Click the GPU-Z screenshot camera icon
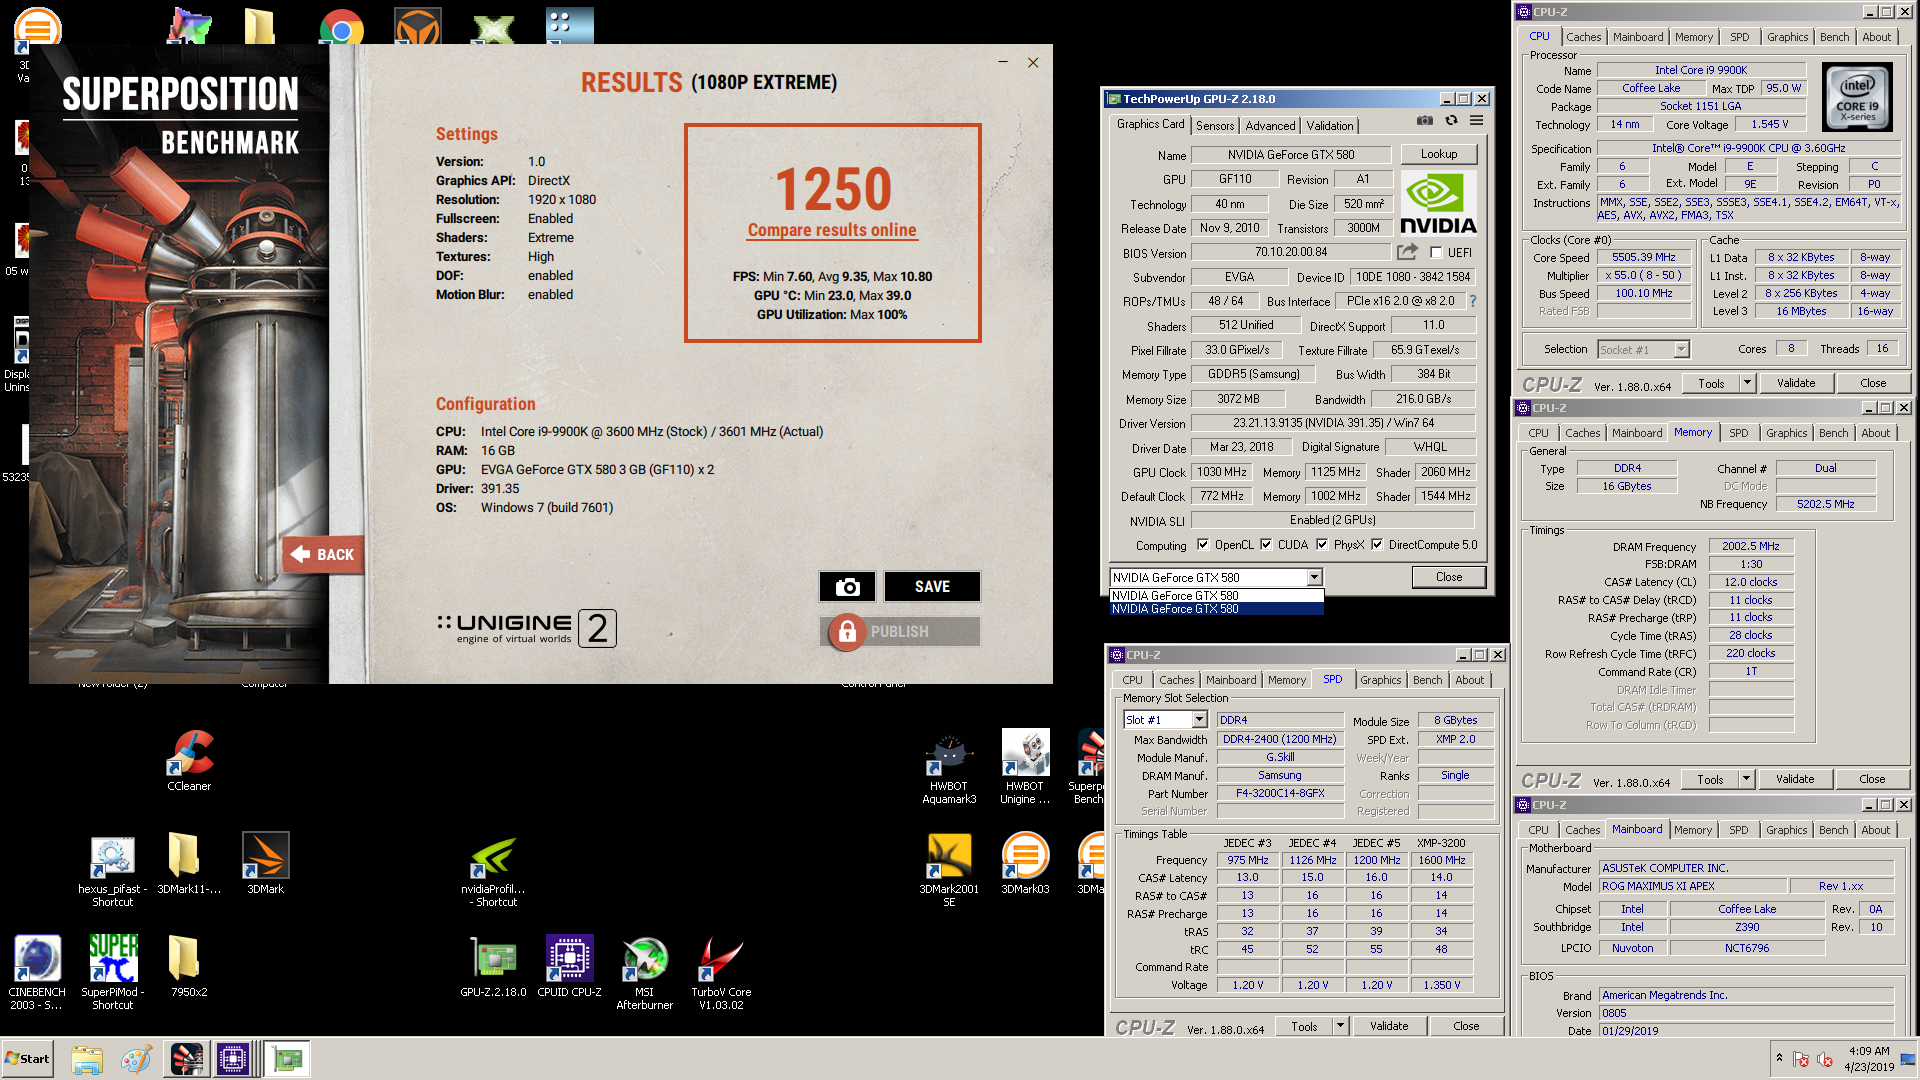 (x=1425, y=121)
